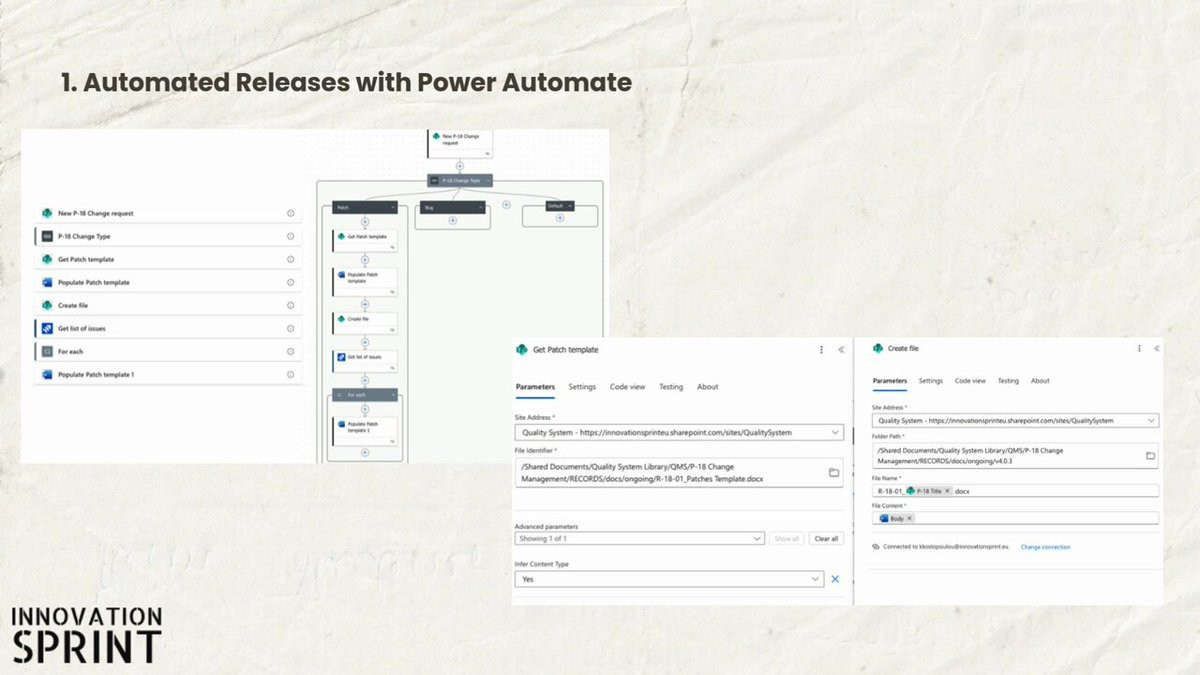Image resolution: width=1200 pixels, height=675 pixels.
Task: Open folder picker icon in Folder Path field
Action: [x=1150, y=455]
